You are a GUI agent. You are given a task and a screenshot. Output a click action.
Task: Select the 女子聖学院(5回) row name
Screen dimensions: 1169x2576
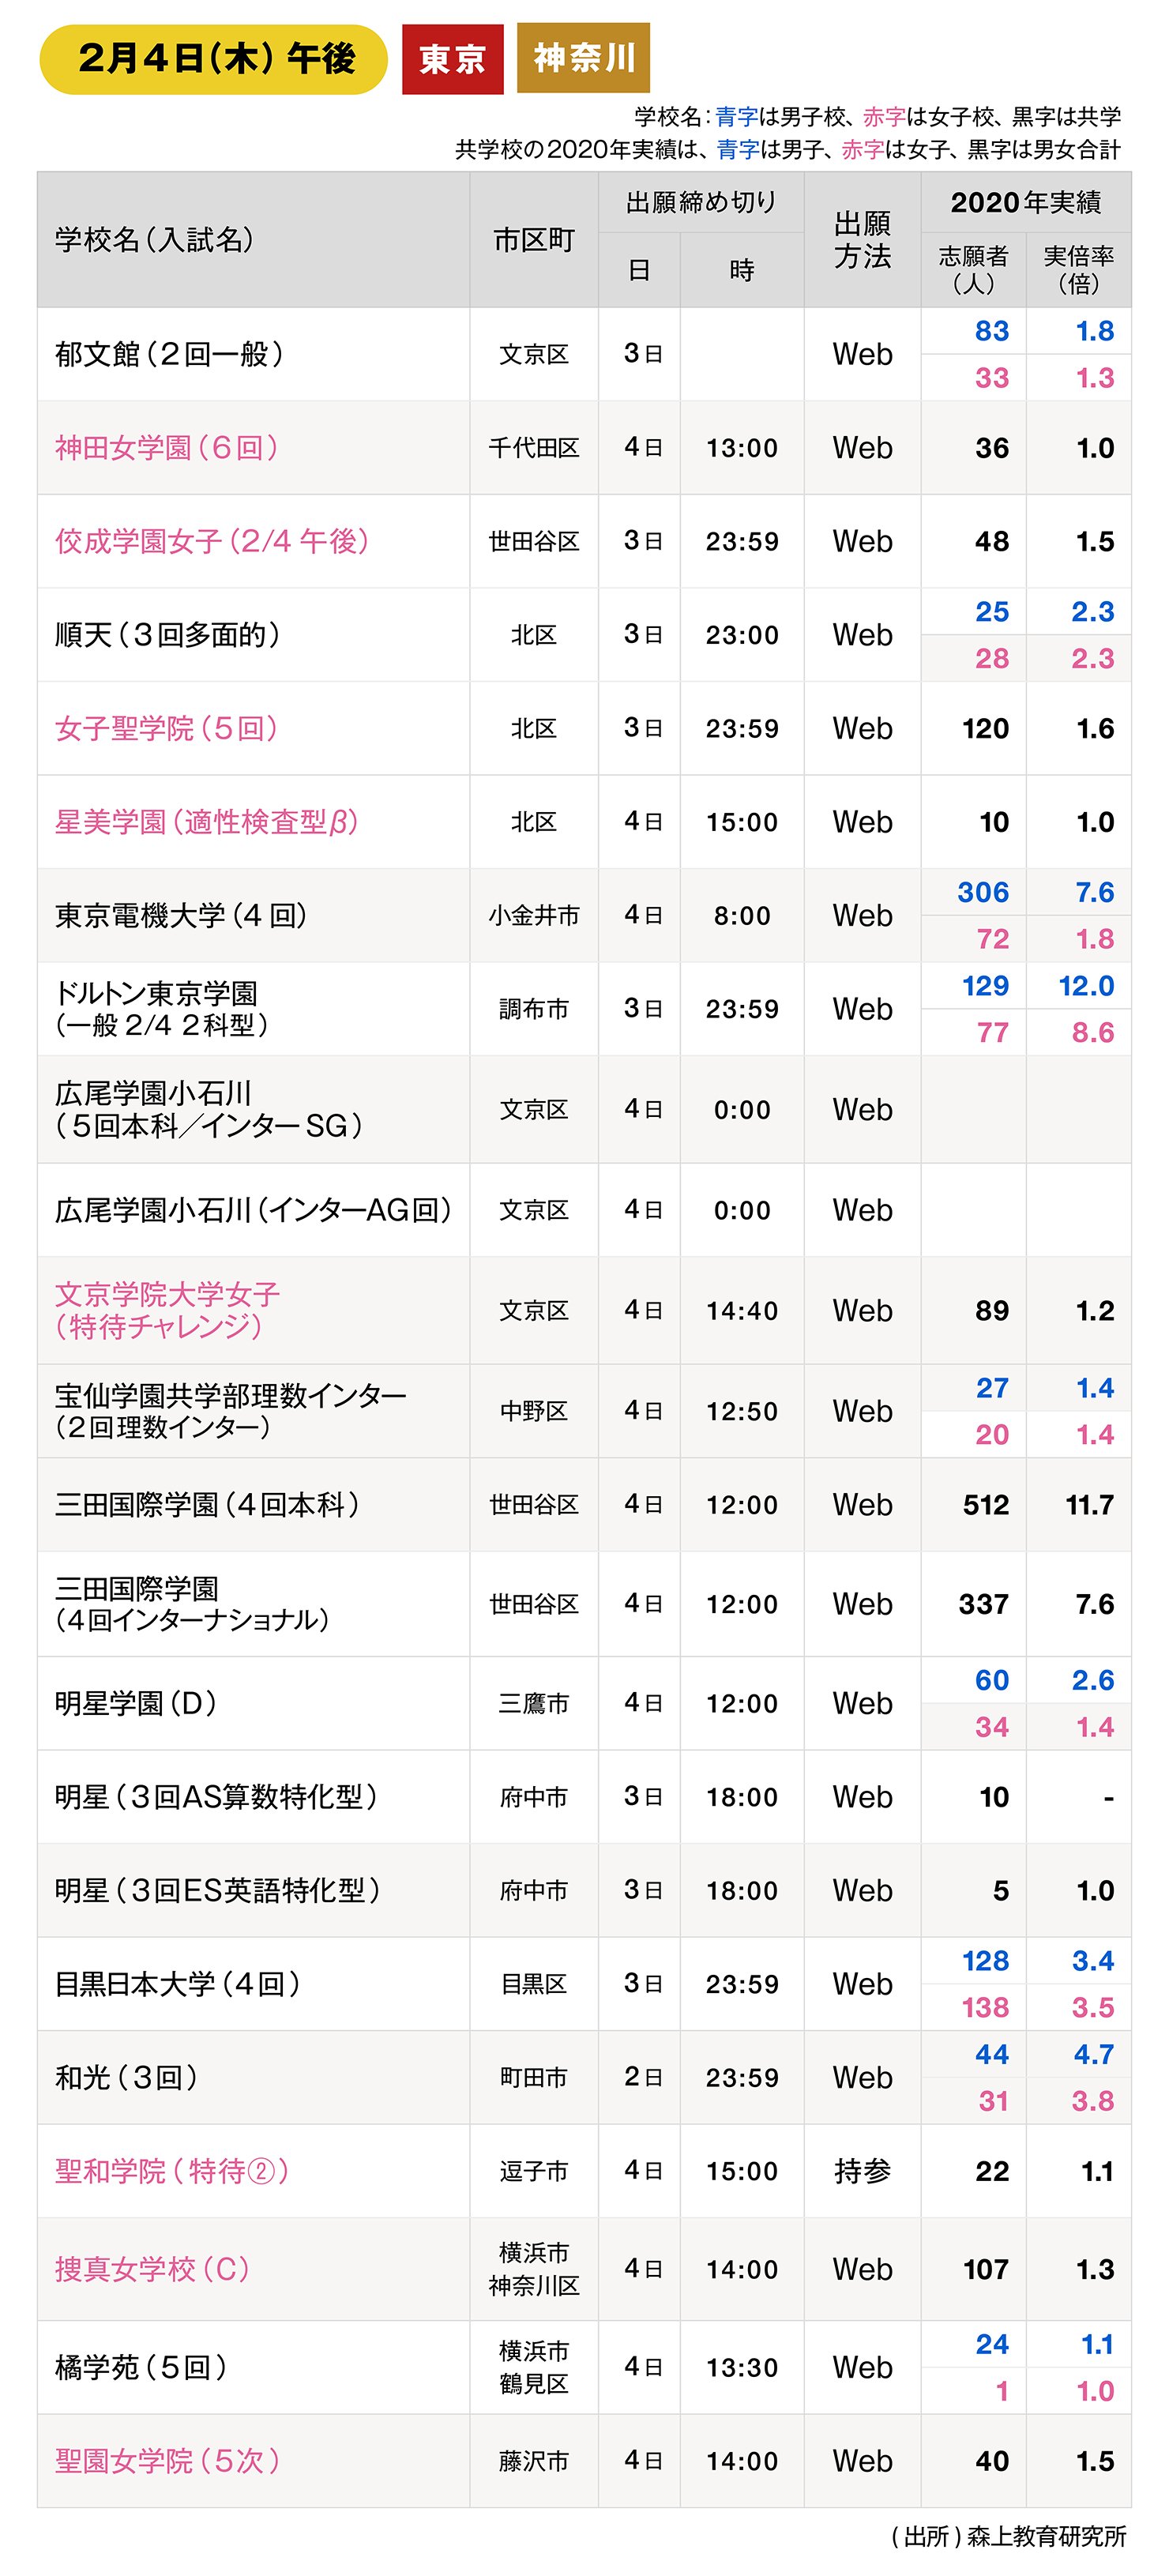168,728
